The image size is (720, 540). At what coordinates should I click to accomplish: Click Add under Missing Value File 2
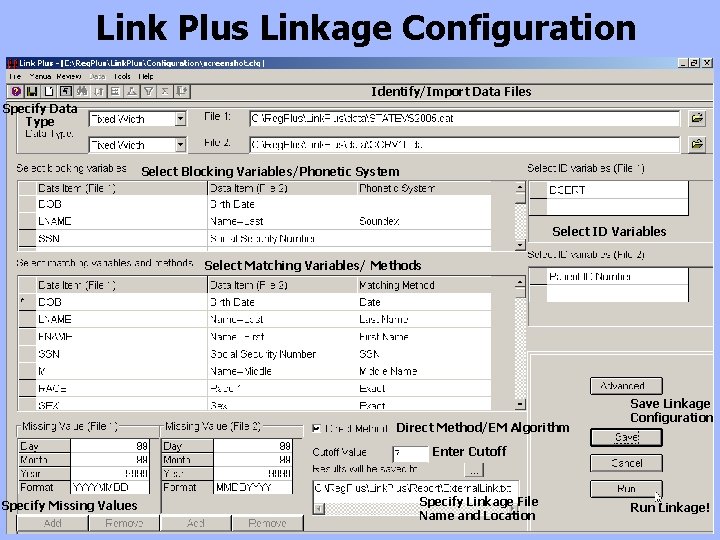point(196,523)
